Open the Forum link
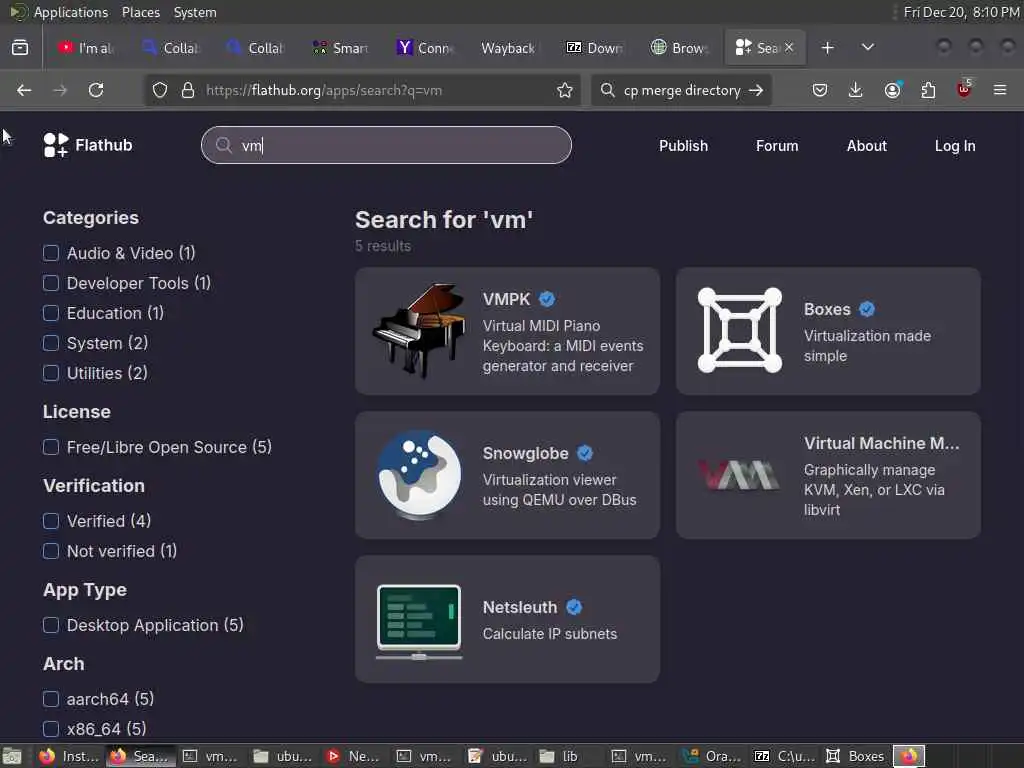The height and width of the screenshot is (768, 1024). pyautogui.click(x=777, y=146)
